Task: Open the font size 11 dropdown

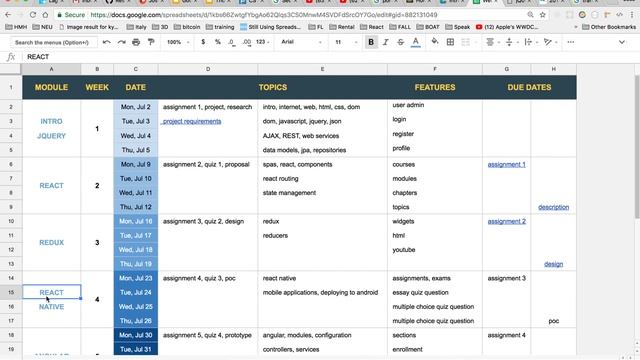Action: pos(346,42)
